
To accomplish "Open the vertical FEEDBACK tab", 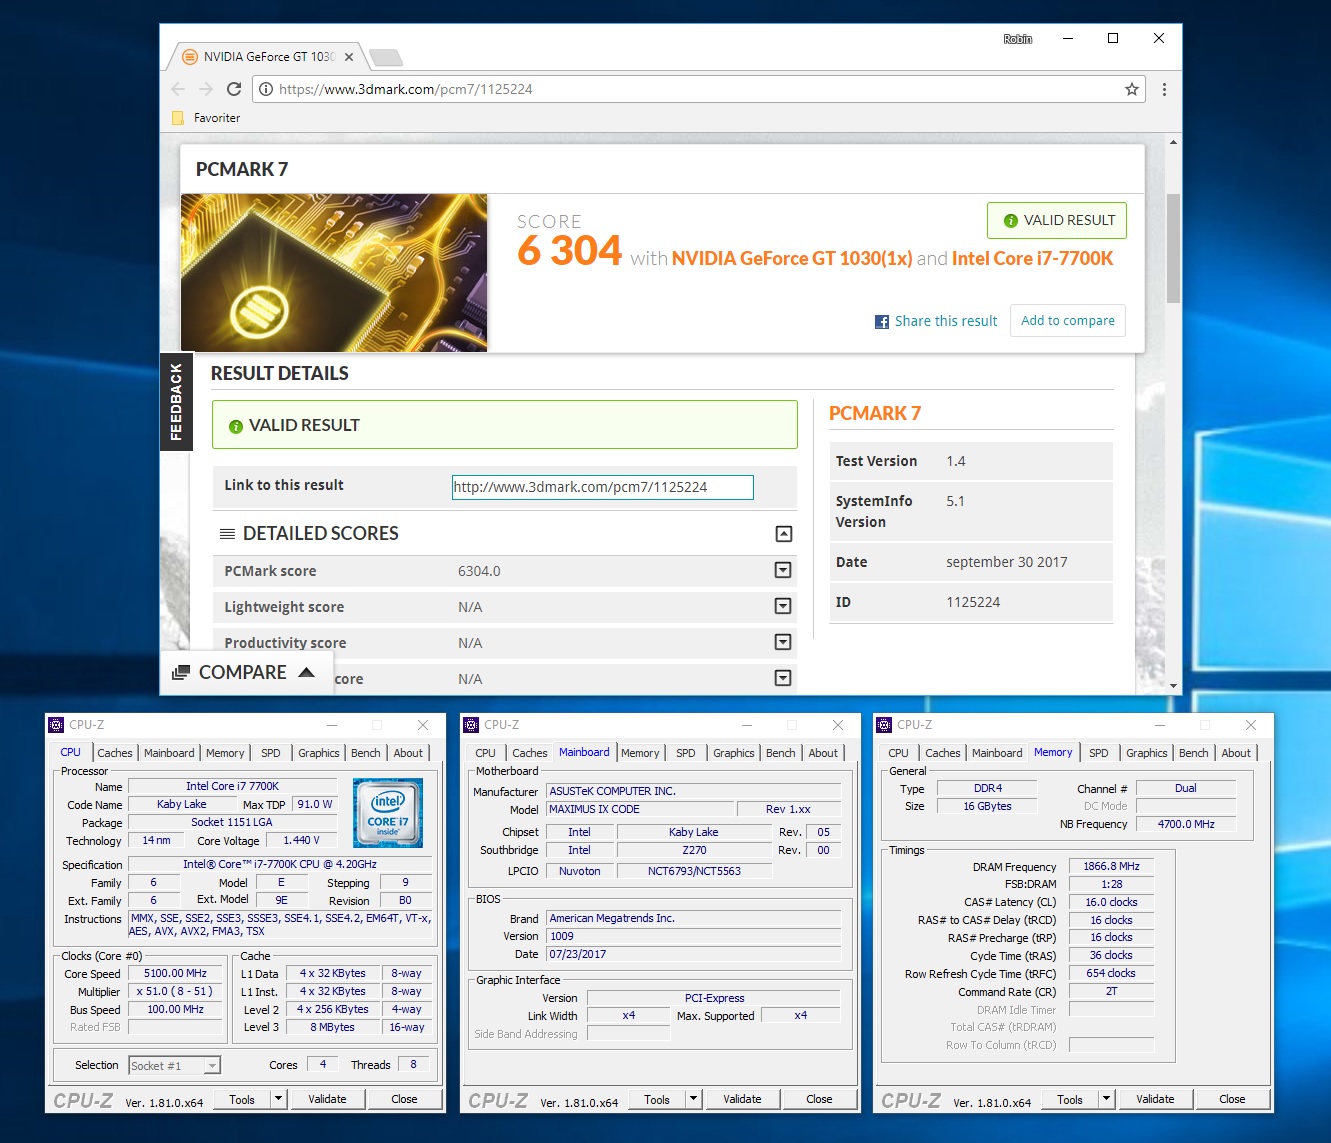I will point(177,401).
